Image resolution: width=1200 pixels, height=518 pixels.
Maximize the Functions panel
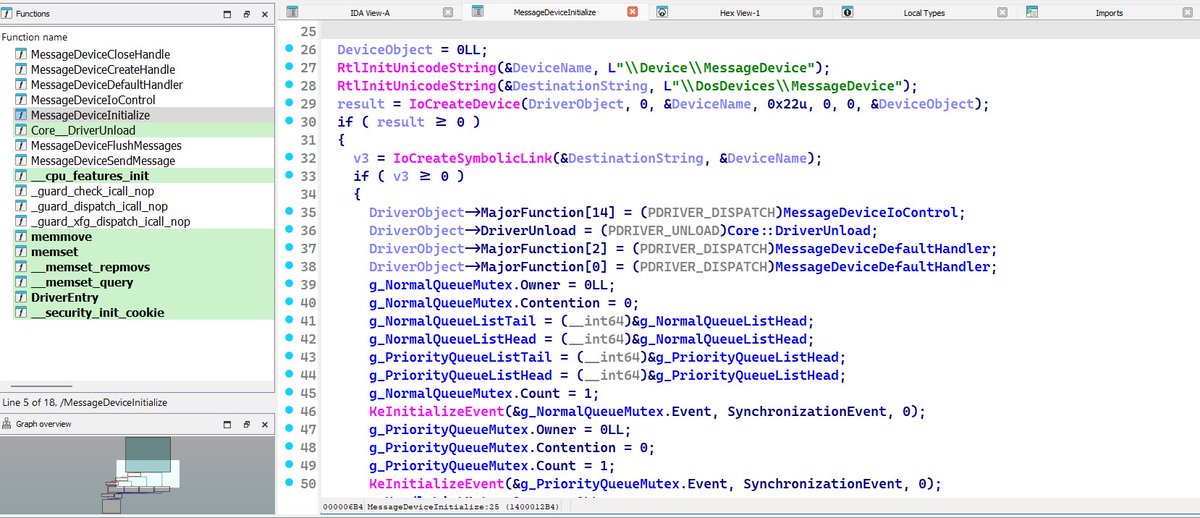coord(229,15)
